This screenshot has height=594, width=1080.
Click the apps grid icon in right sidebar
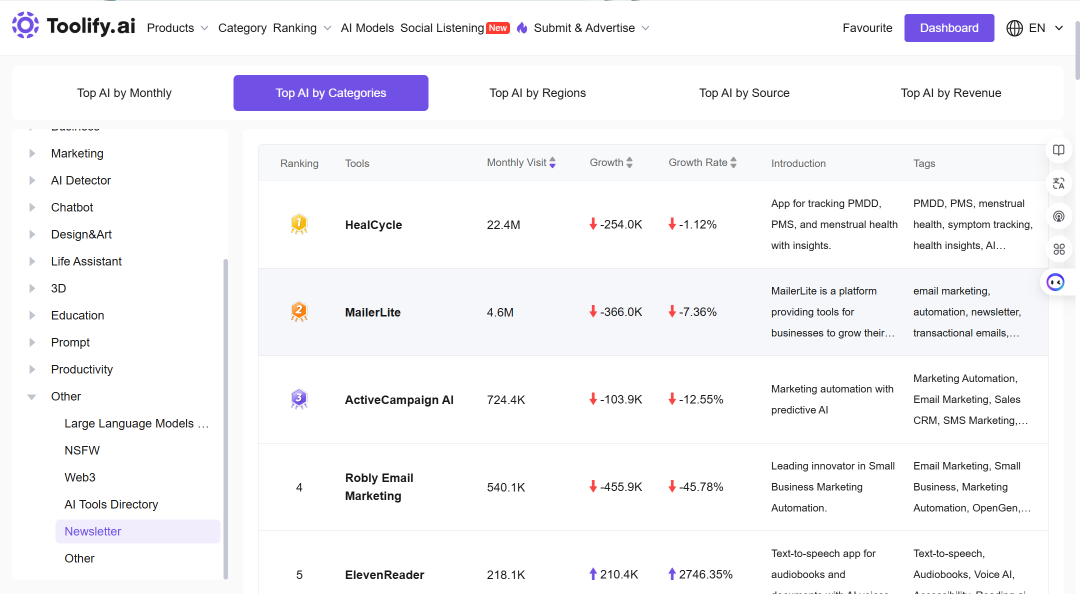coord(1059,249)
